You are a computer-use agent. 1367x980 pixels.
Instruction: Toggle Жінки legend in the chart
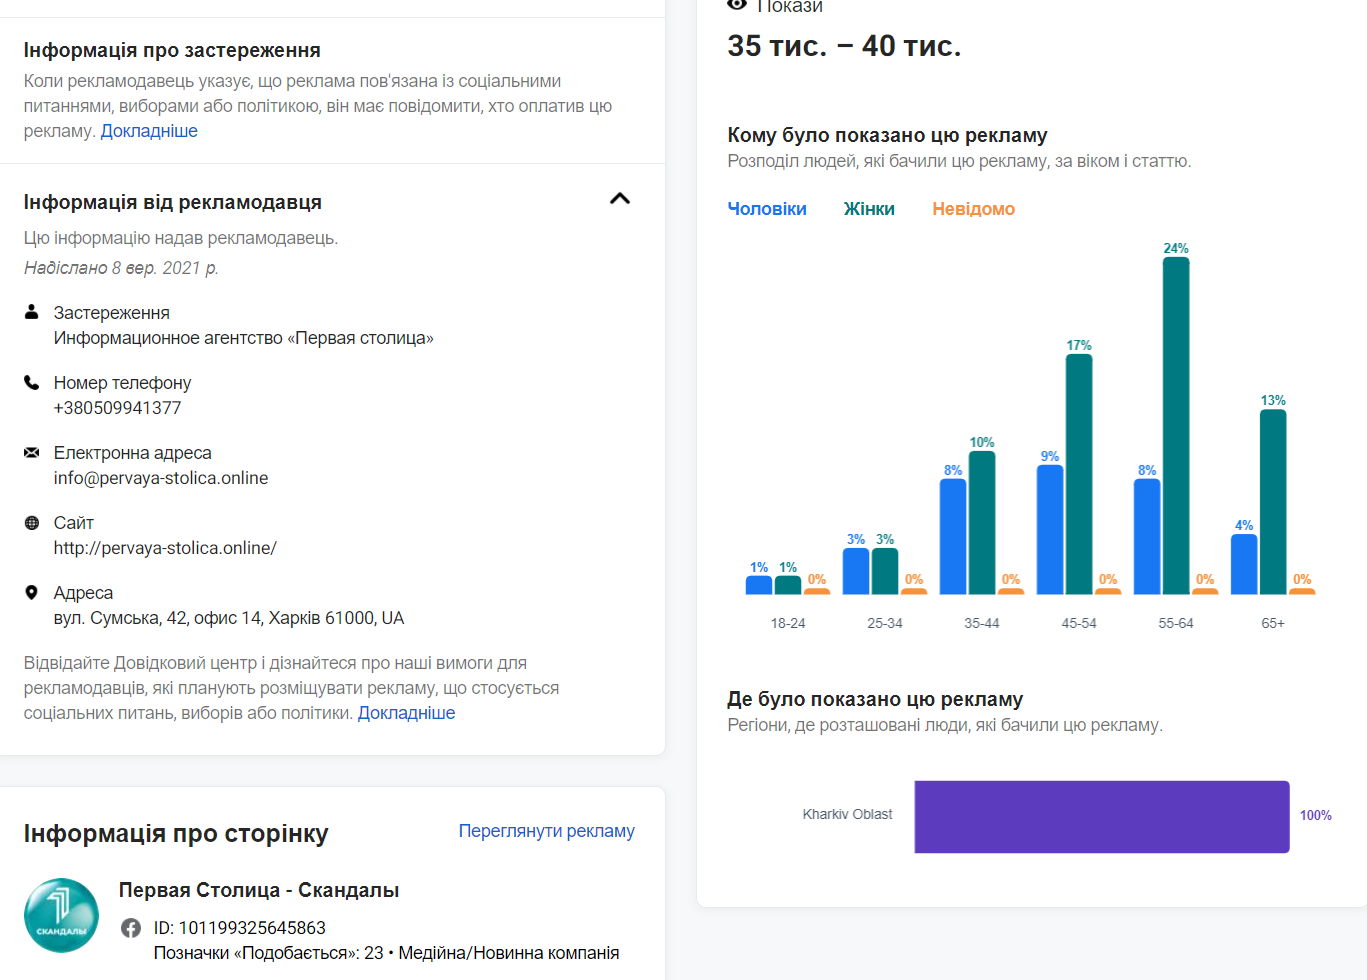[868, 209]
